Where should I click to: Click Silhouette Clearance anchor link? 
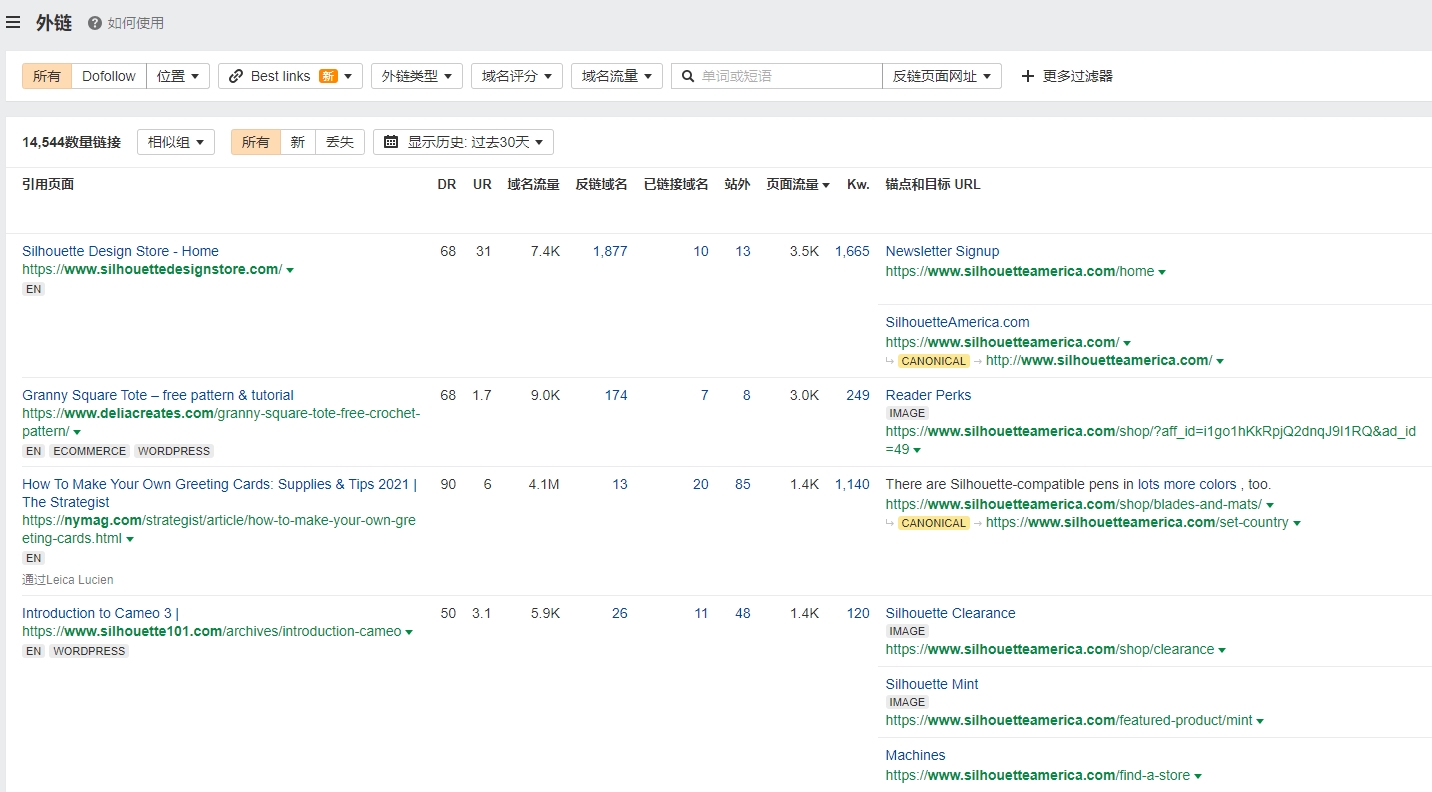click(x=950, y=613)
